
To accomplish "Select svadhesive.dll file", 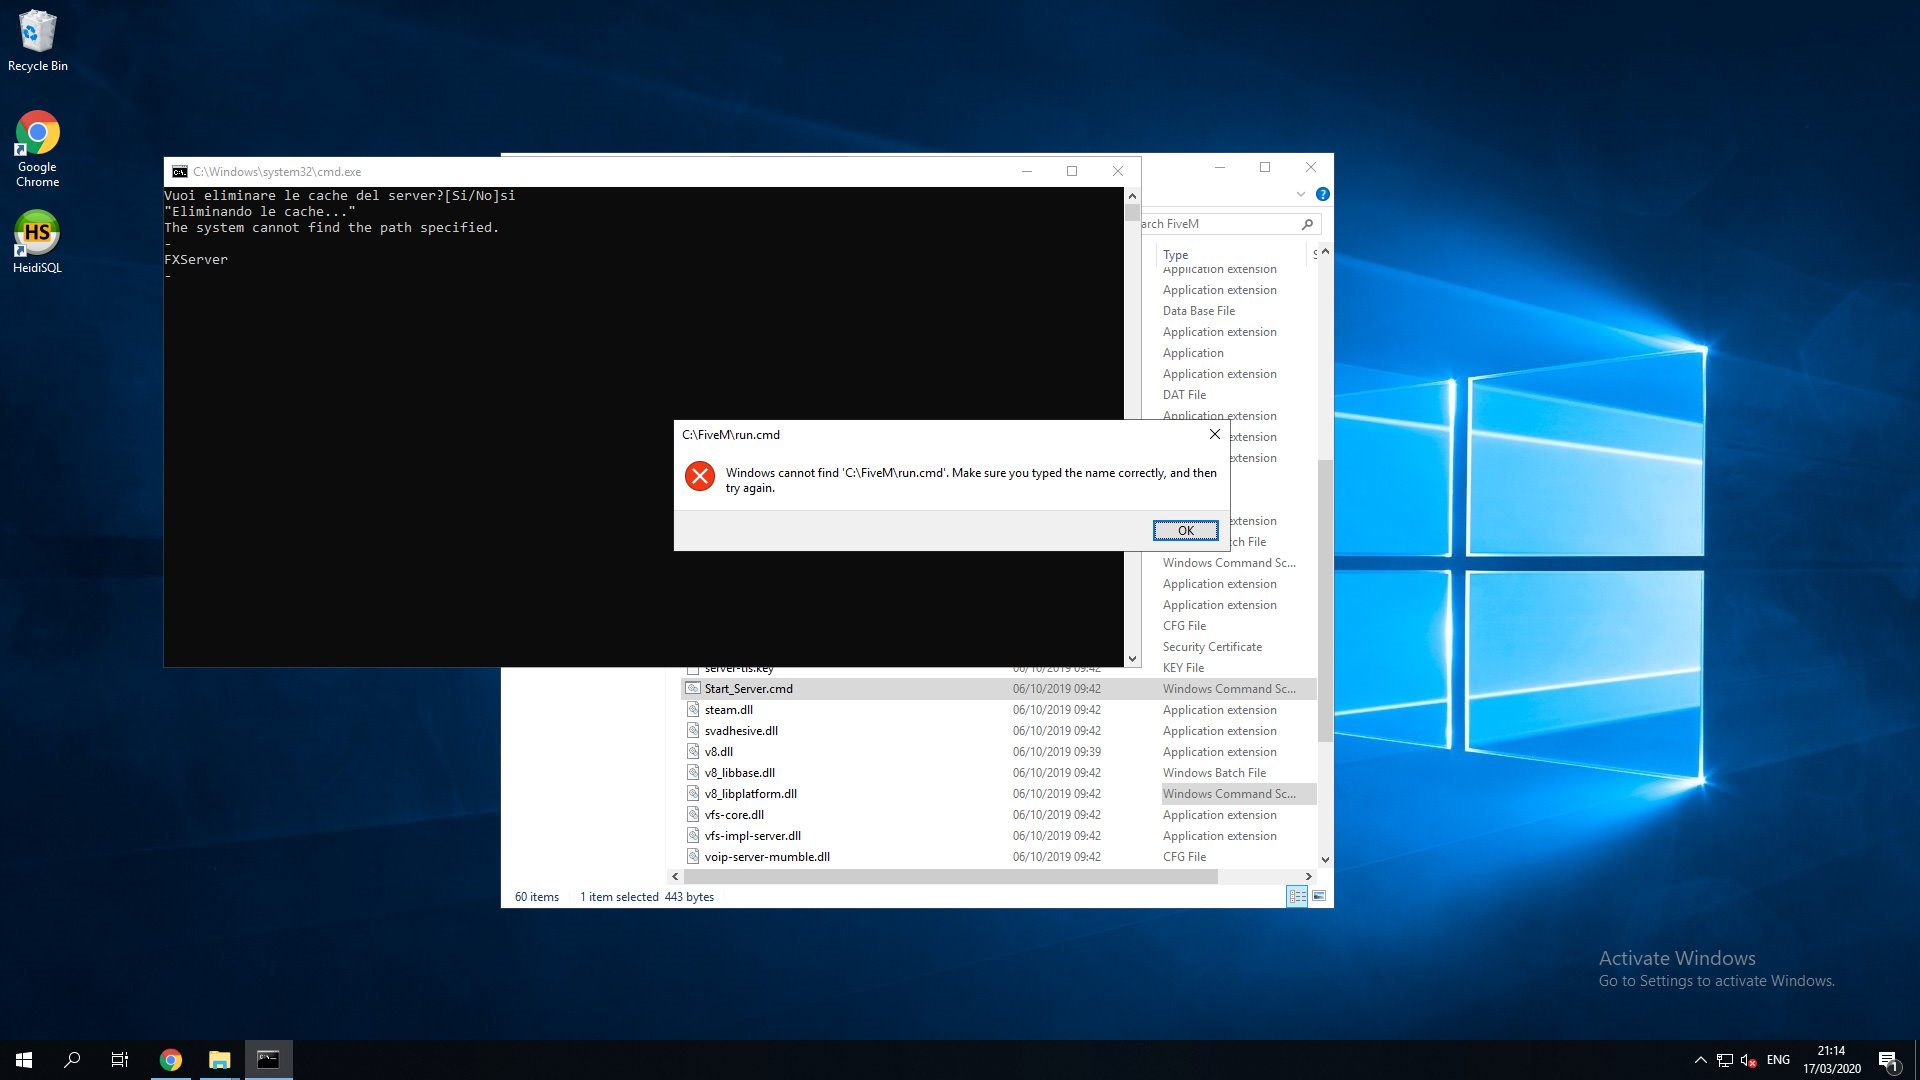I will point(741,731).
